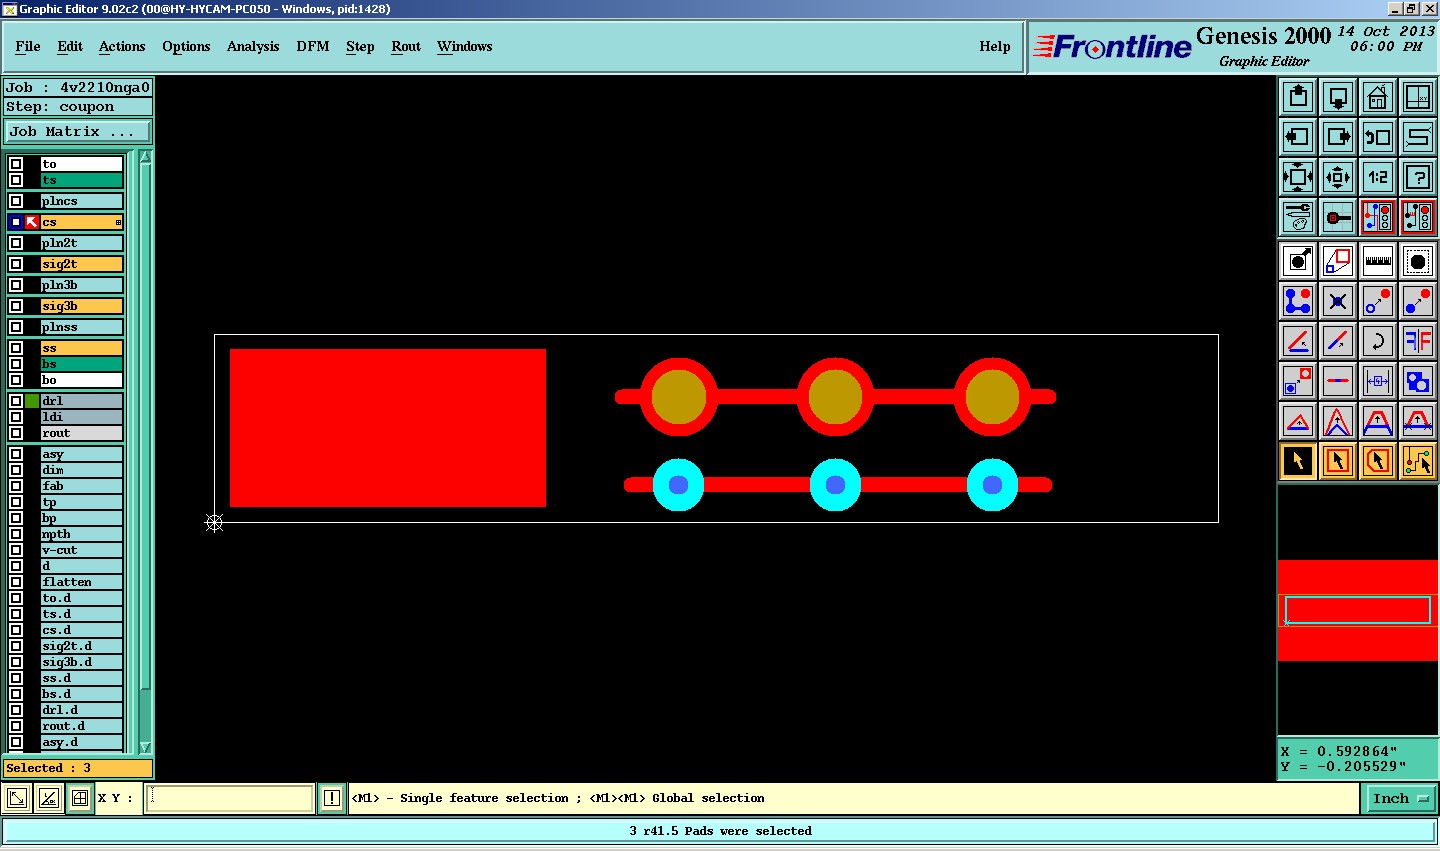The image size is (1440, 851).
Task: Select the v-cut layer name
Action: (x=81, y=550)
